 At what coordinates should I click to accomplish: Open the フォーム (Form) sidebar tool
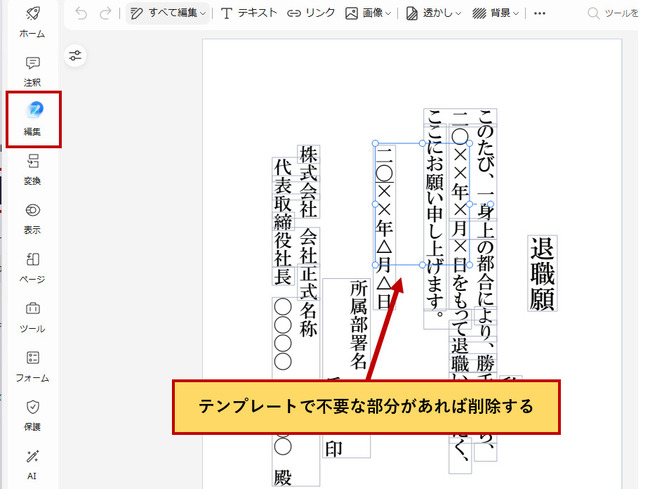(32, 367)
